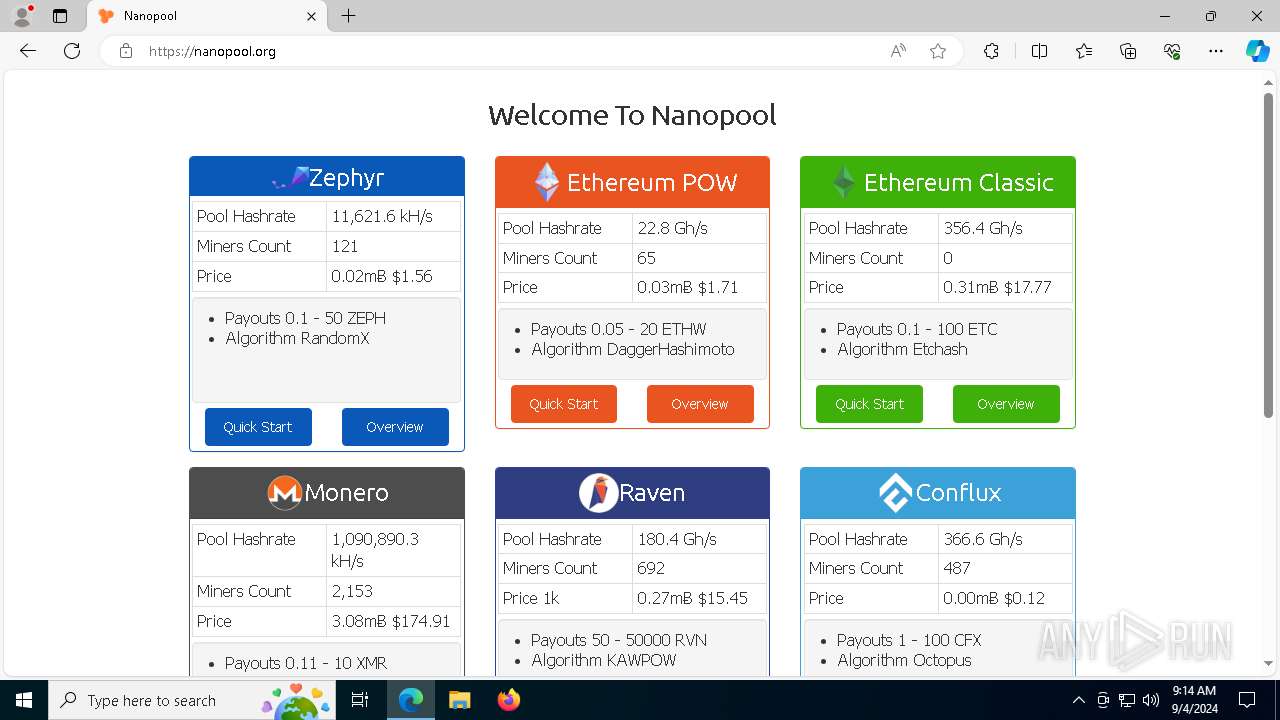Refresh the Nanopool page
The width and height of the screenshot is (1280, 720).
72,51
